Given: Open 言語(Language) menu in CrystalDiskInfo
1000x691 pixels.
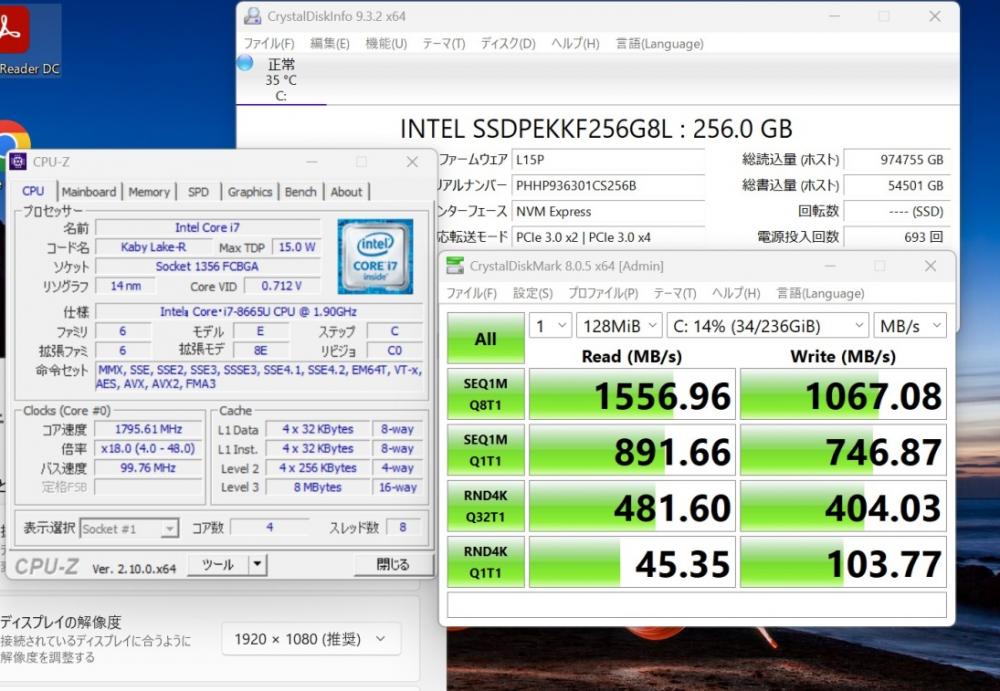Looking at the screenshot, I should pyautogui.click(x=659, y=43).
